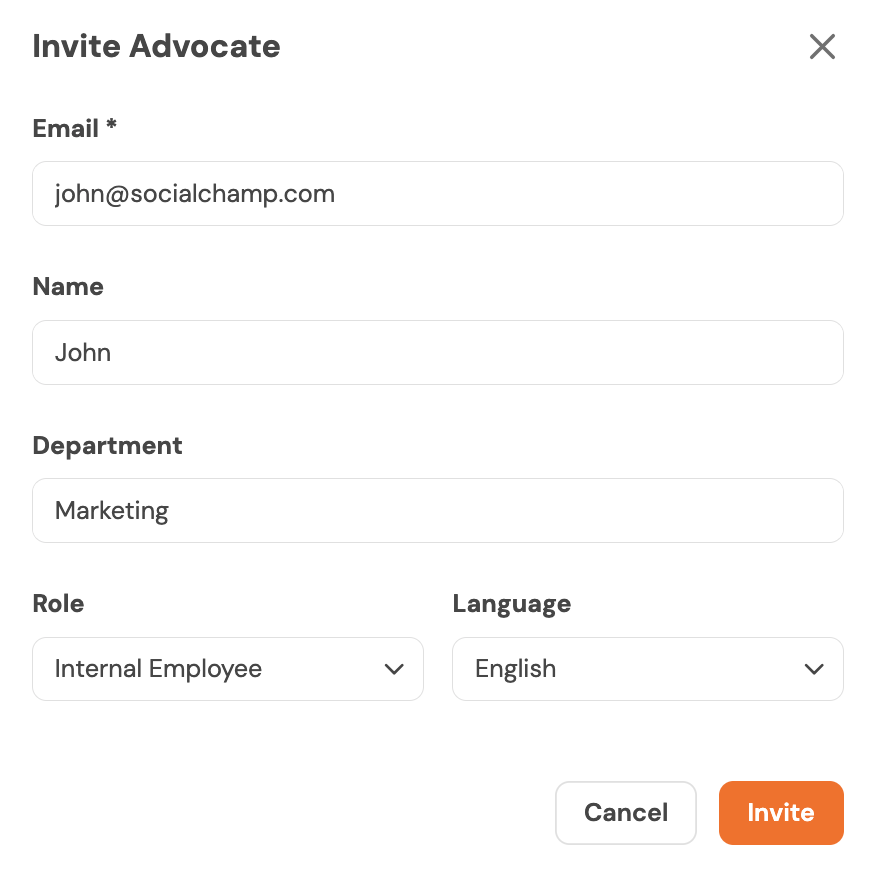Screen dimensions: 880x870
Task: Click the Role label text
Action: click(x=58, y=604)
